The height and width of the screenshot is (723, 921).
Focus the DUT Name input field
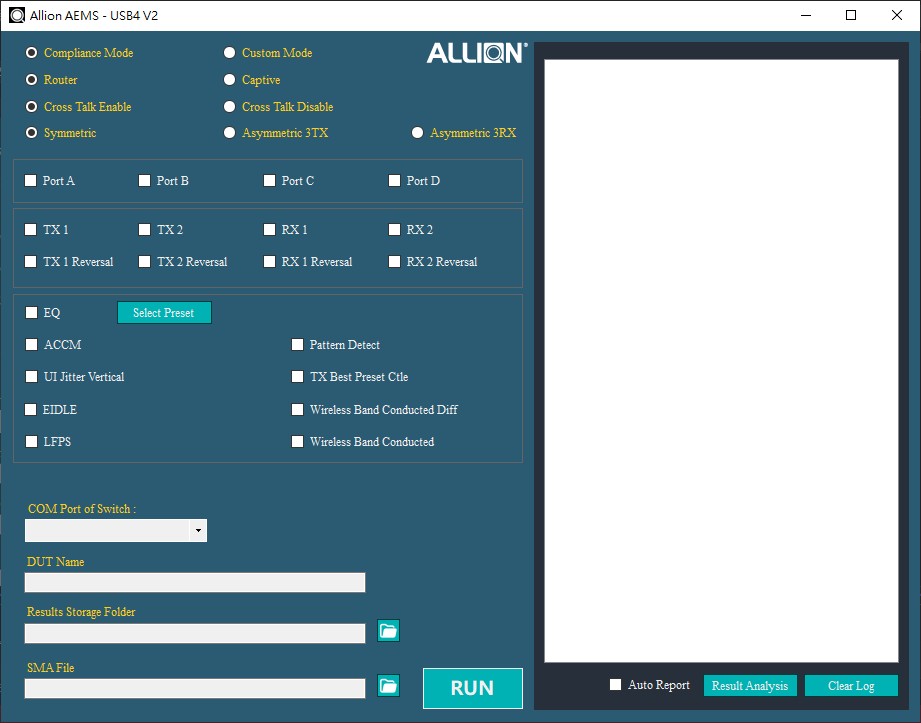click(x=195, y=583)
